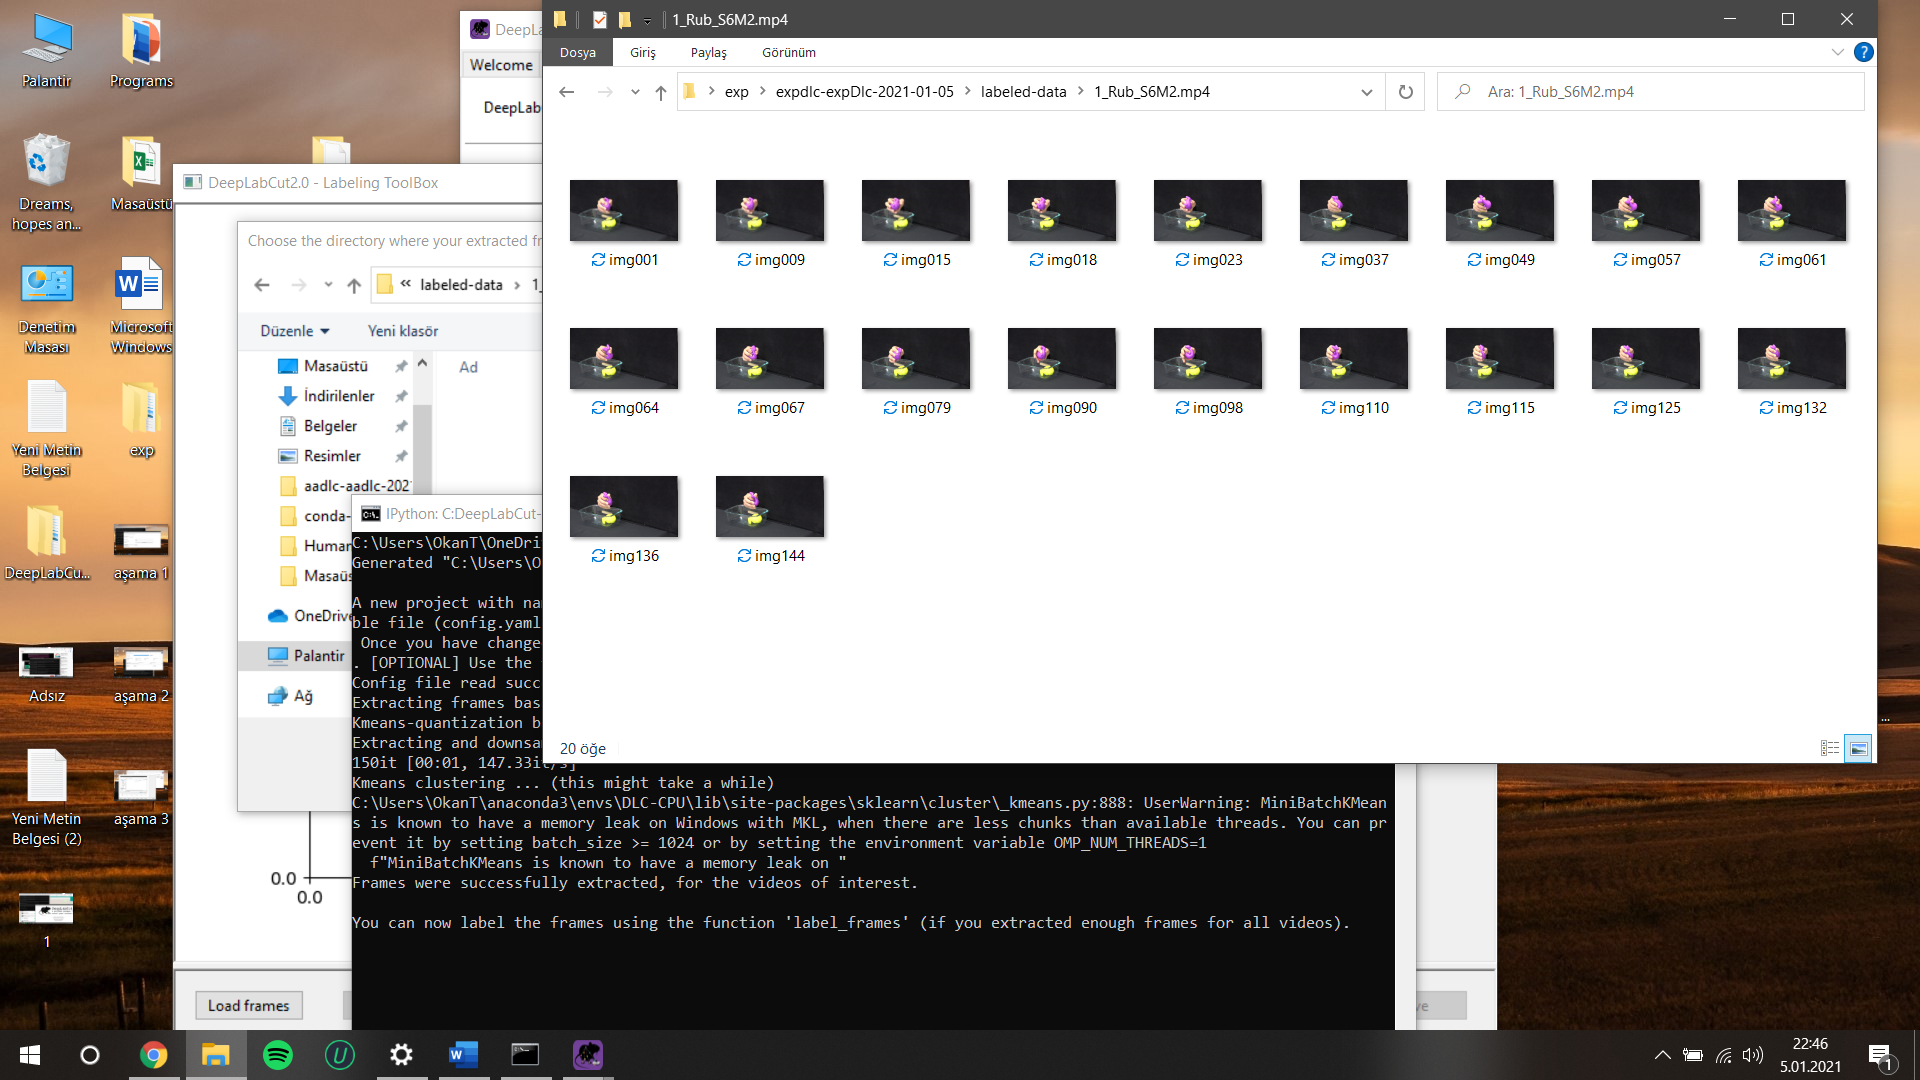The height and width of the screenshot is (1080, 1920).
Task: Expand the quick access toolbar customize dropdown
Action: [x=647, y=19]
